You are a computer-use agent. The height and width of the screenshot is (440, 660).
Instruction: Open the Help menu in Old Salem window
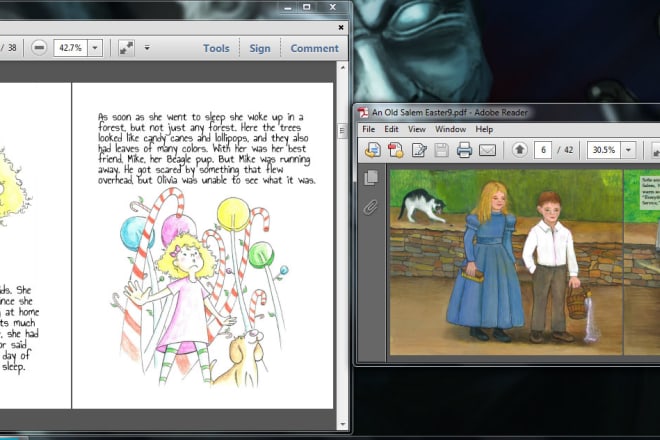pyautogui.click(x=484, y=129)
